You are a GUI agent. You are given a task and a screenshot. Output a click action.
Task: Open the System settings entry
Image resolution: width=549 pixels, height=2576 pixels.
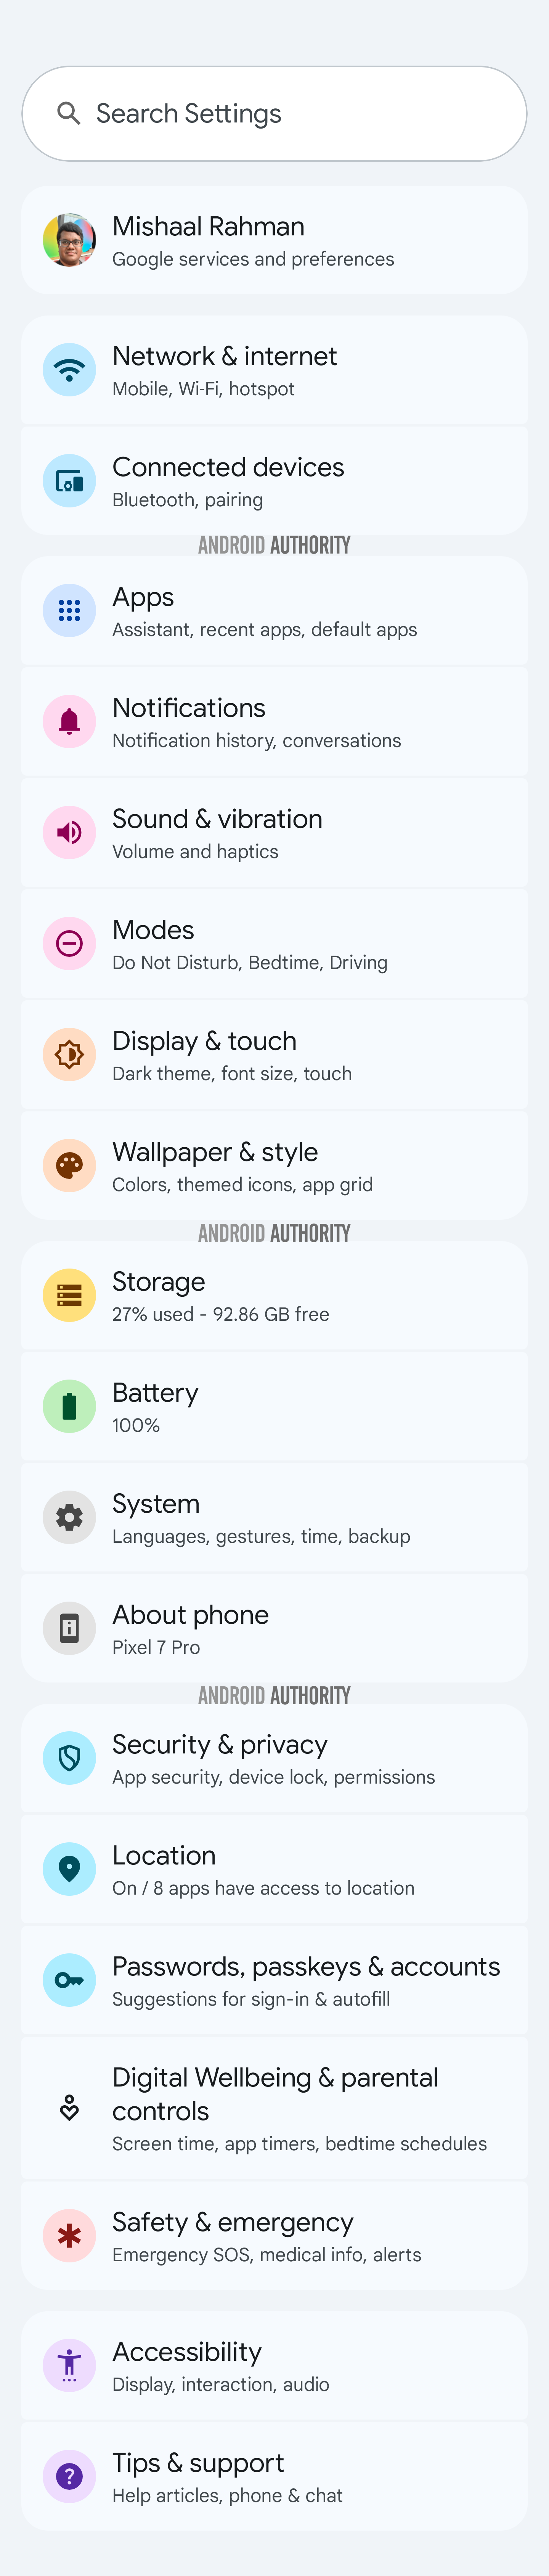pos(274,1516)
